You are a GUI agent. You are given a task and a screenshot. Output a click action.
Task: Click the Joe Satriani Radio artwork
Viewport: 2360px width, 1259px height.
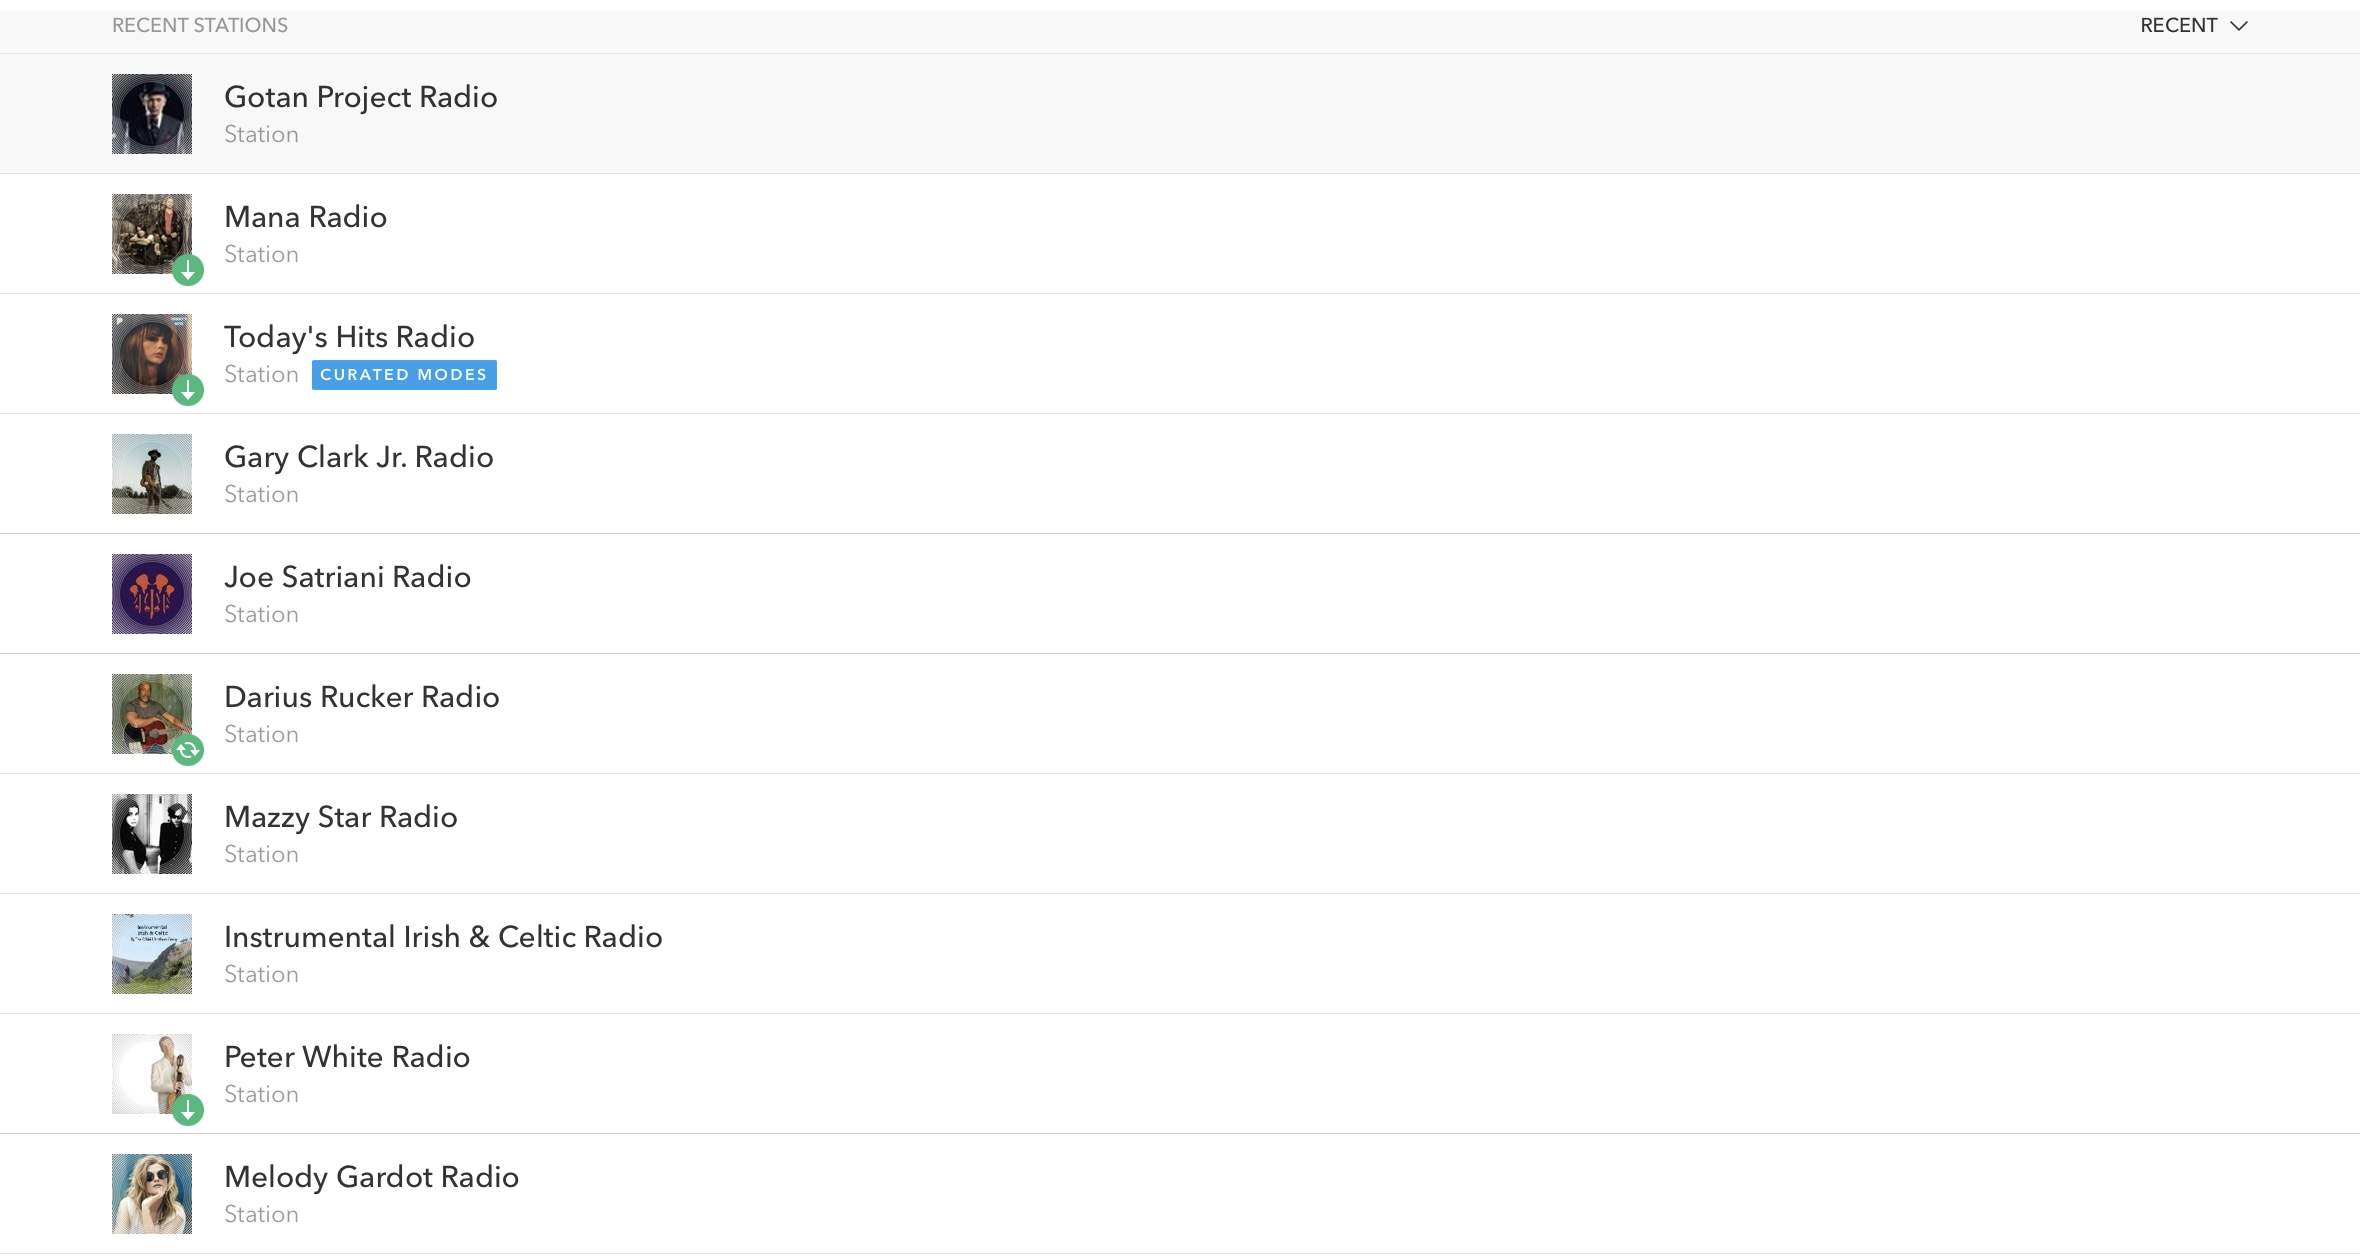152,594
